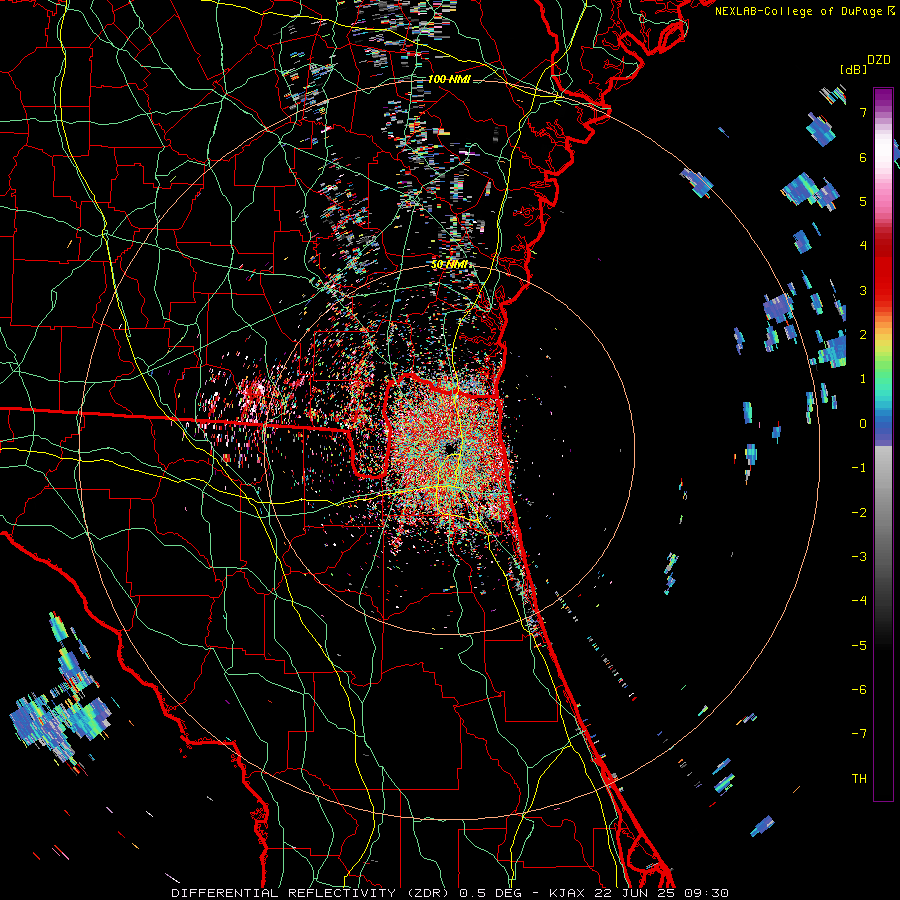The height and width of the screenshot is (900, 900).
Task: Click the 3 dB value on color scale
Action: pyautogui.click(x=863, y=290)
